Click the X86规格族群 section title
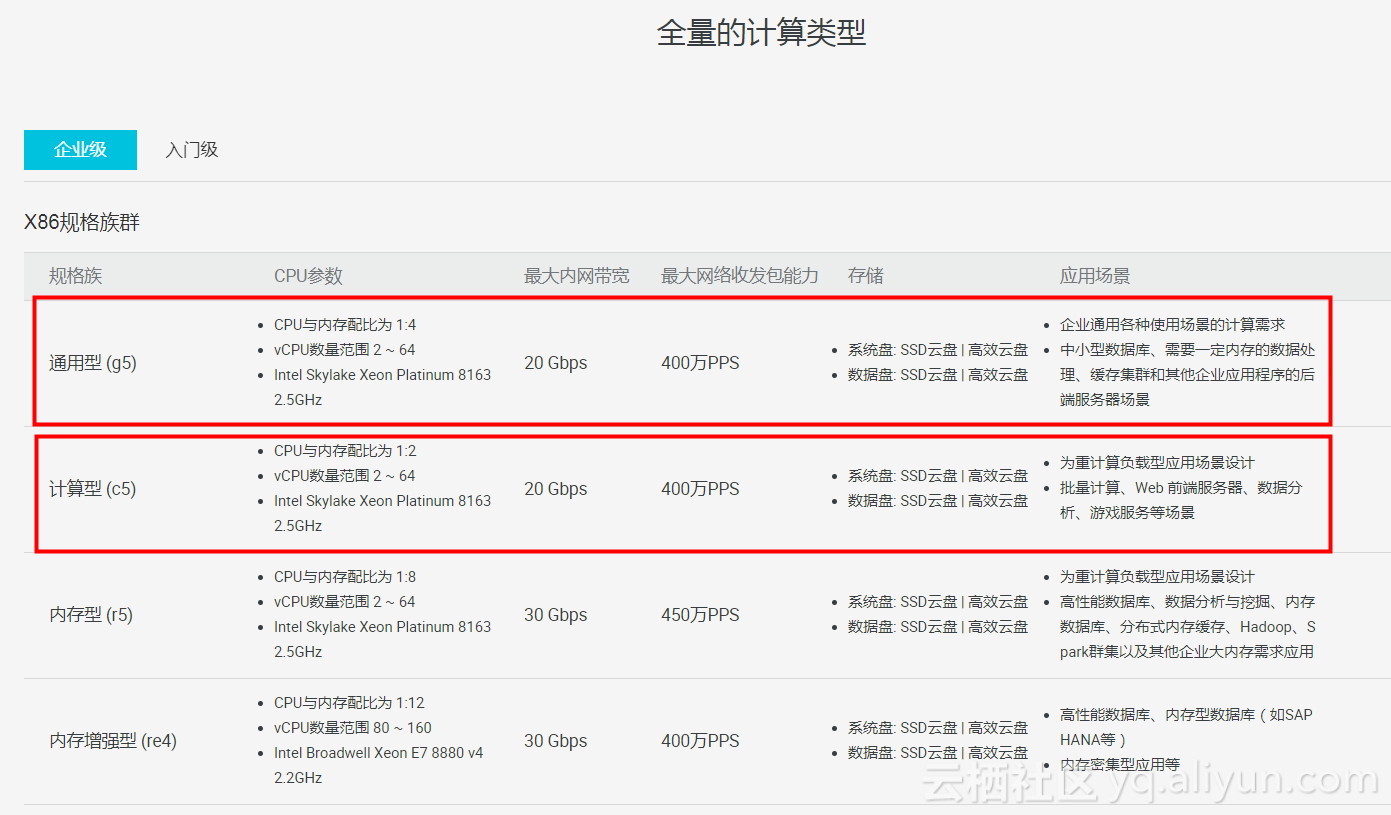Screen dimensions: 1391x815 point(82,223)
